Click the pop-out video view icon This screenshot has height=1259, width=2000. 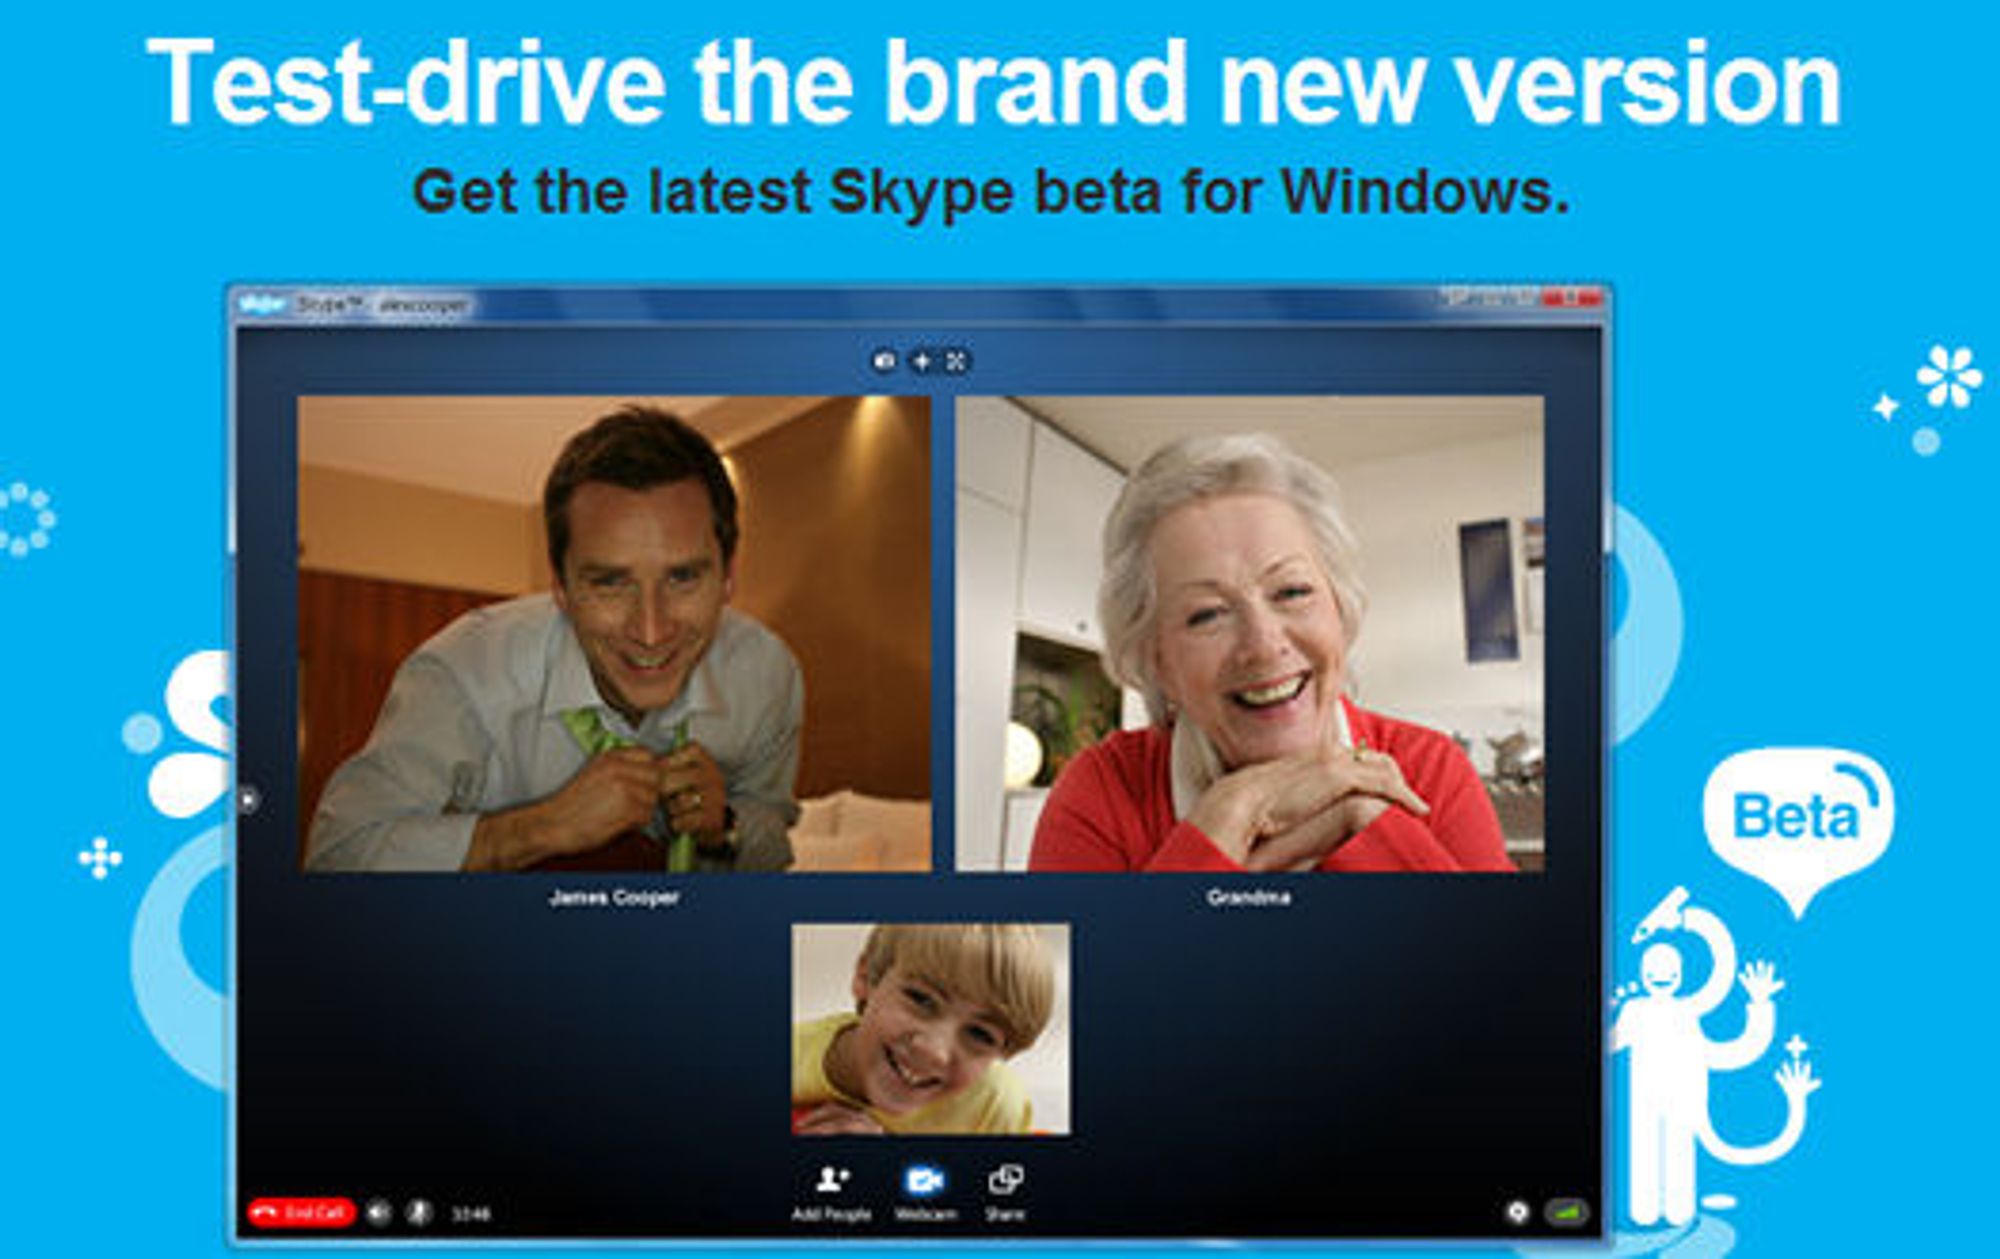(x=921, y=361)
